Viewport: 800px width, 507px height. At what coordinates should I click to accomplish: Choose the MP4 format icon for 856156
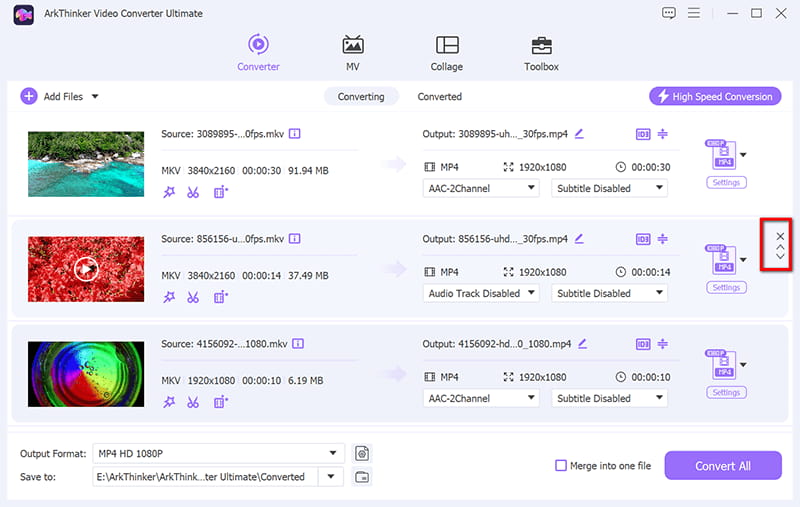click(x=721, y=259)
